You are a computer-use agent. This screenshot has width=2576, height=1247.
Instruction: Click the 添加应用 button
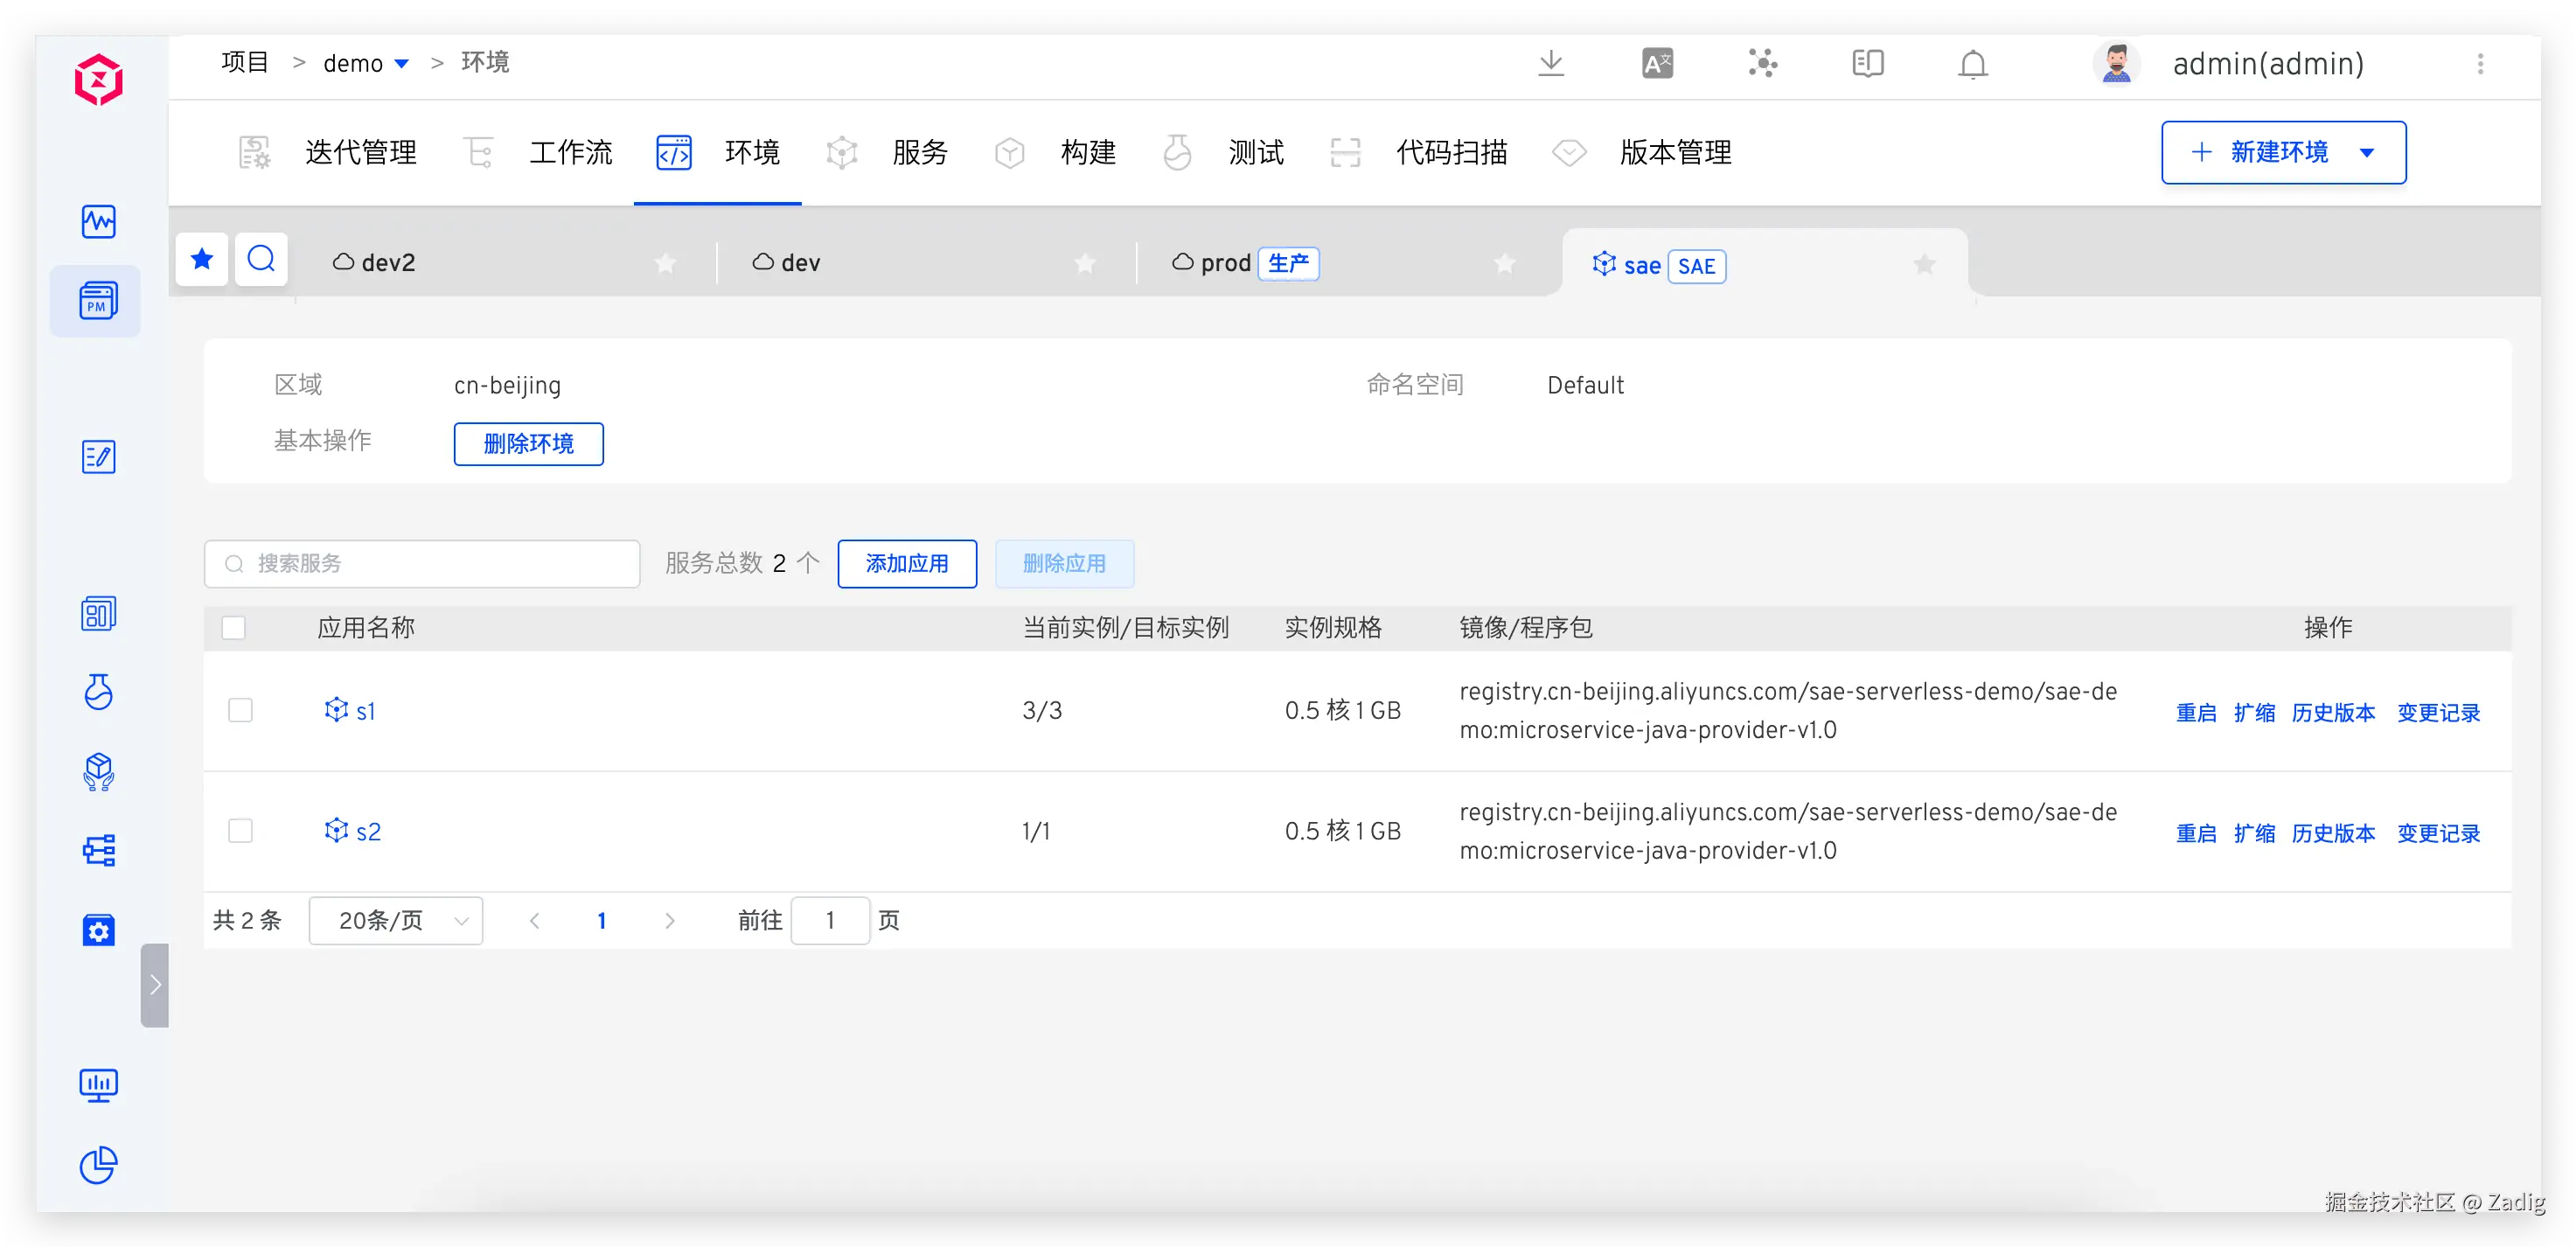pyautogui.click(x=906, y=563)
